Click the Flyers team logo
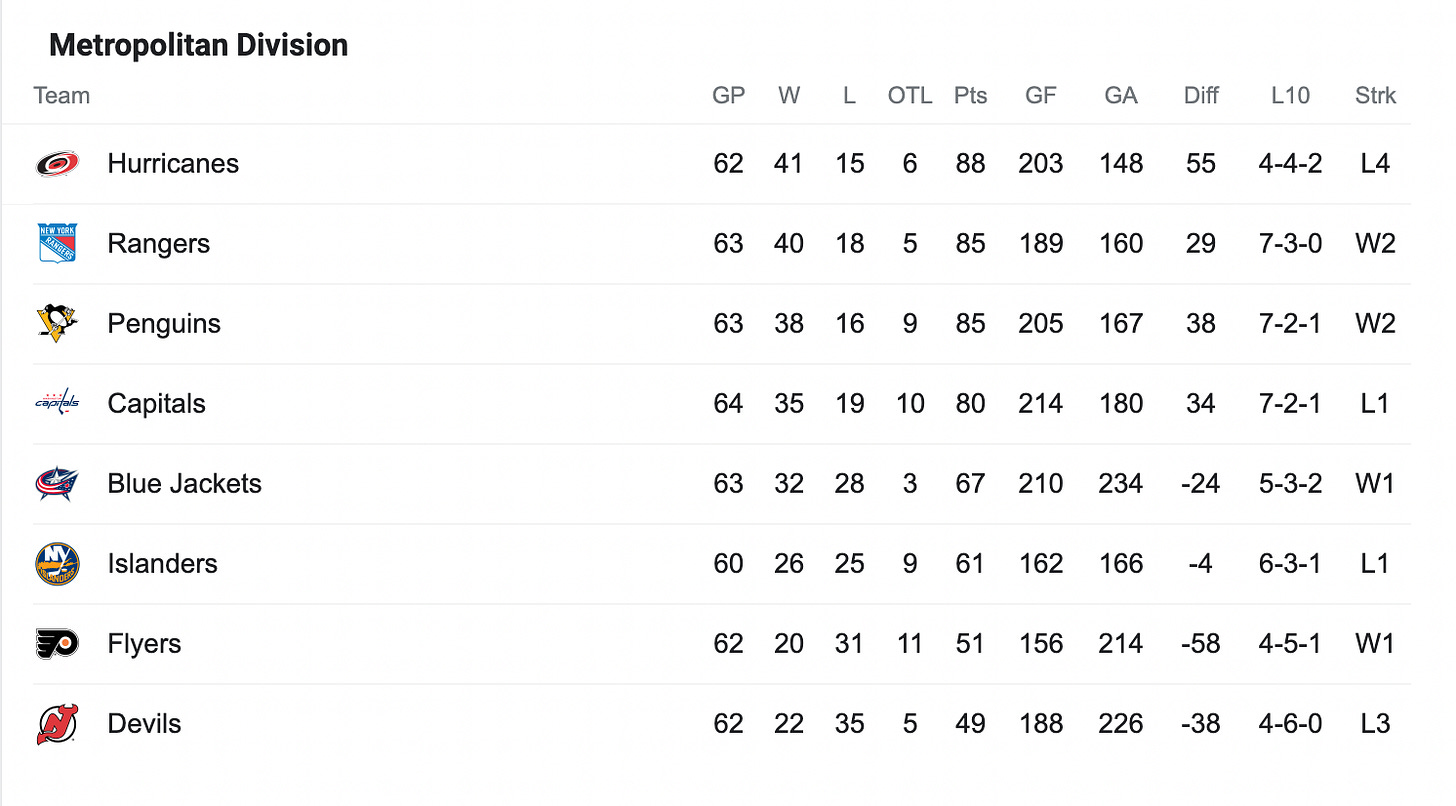The image size is (1456, 806). point(57,644)
